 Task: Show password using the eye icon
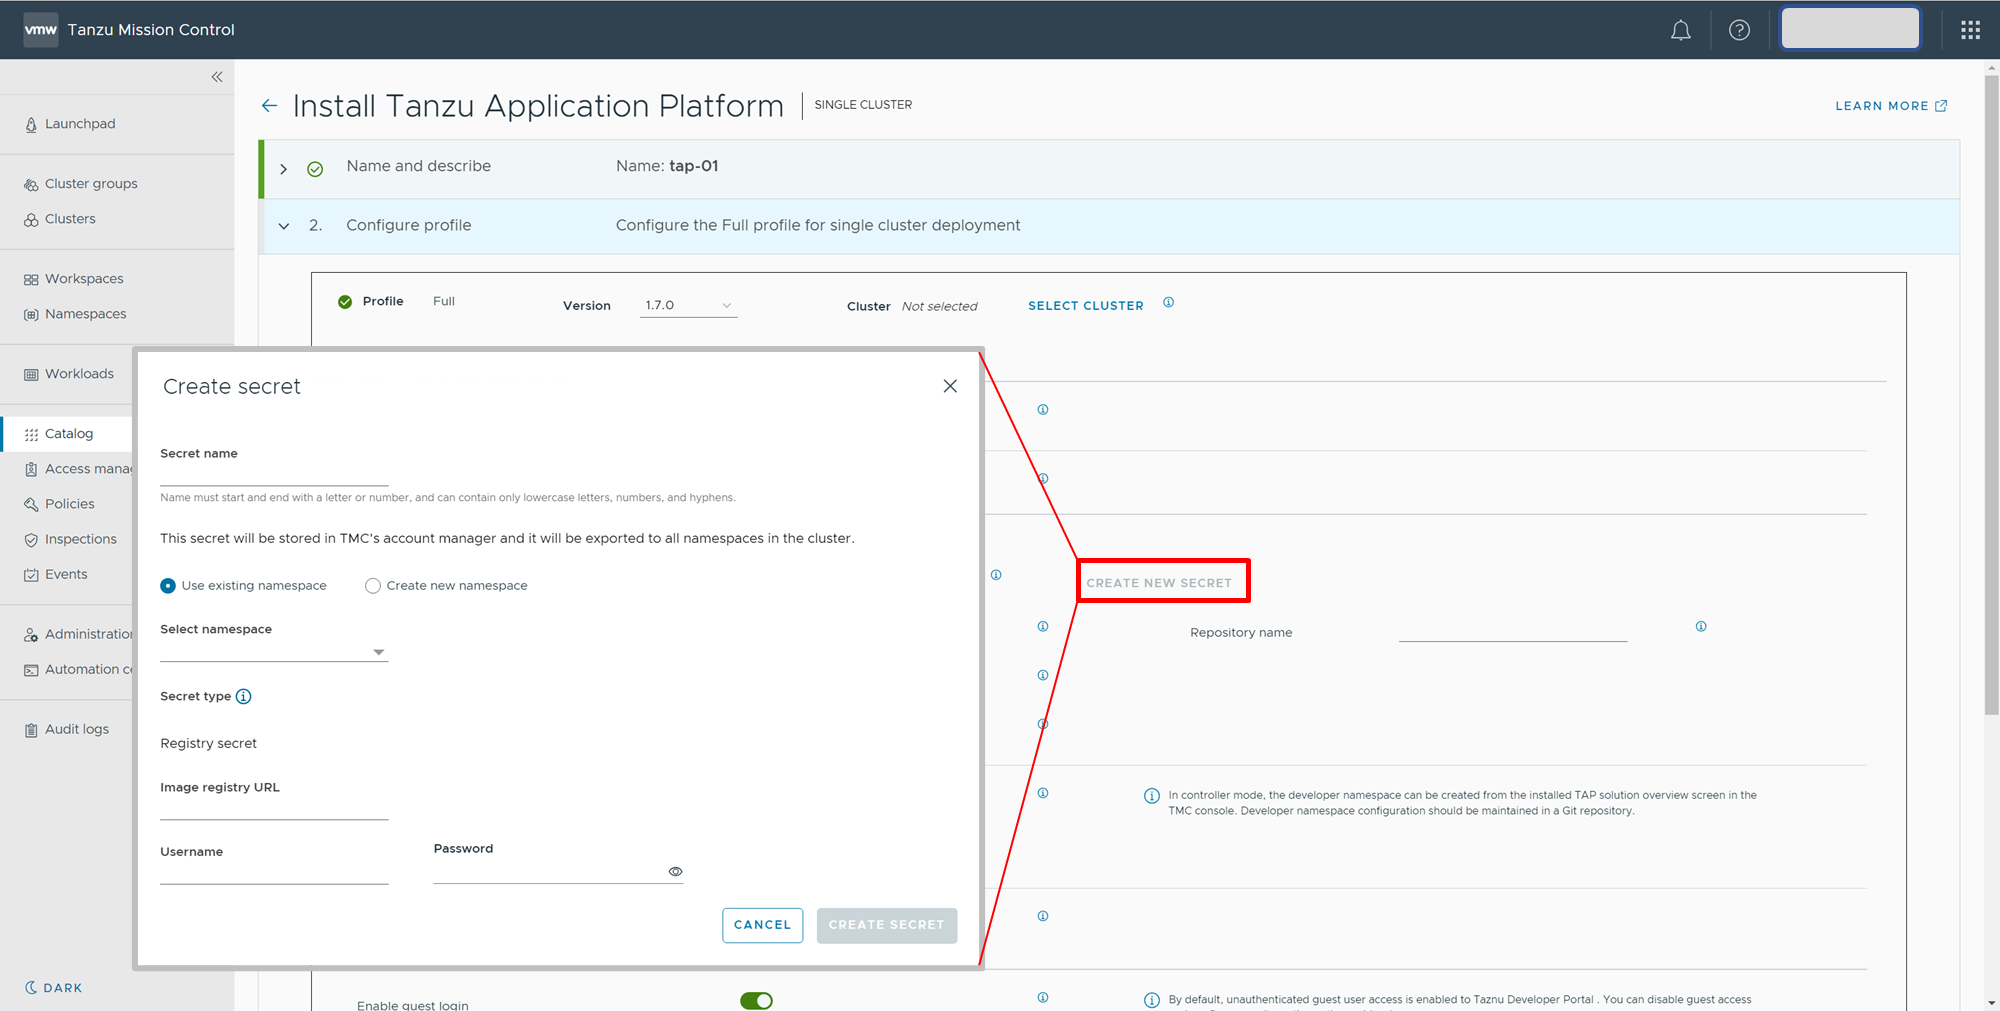click(675, 872)
